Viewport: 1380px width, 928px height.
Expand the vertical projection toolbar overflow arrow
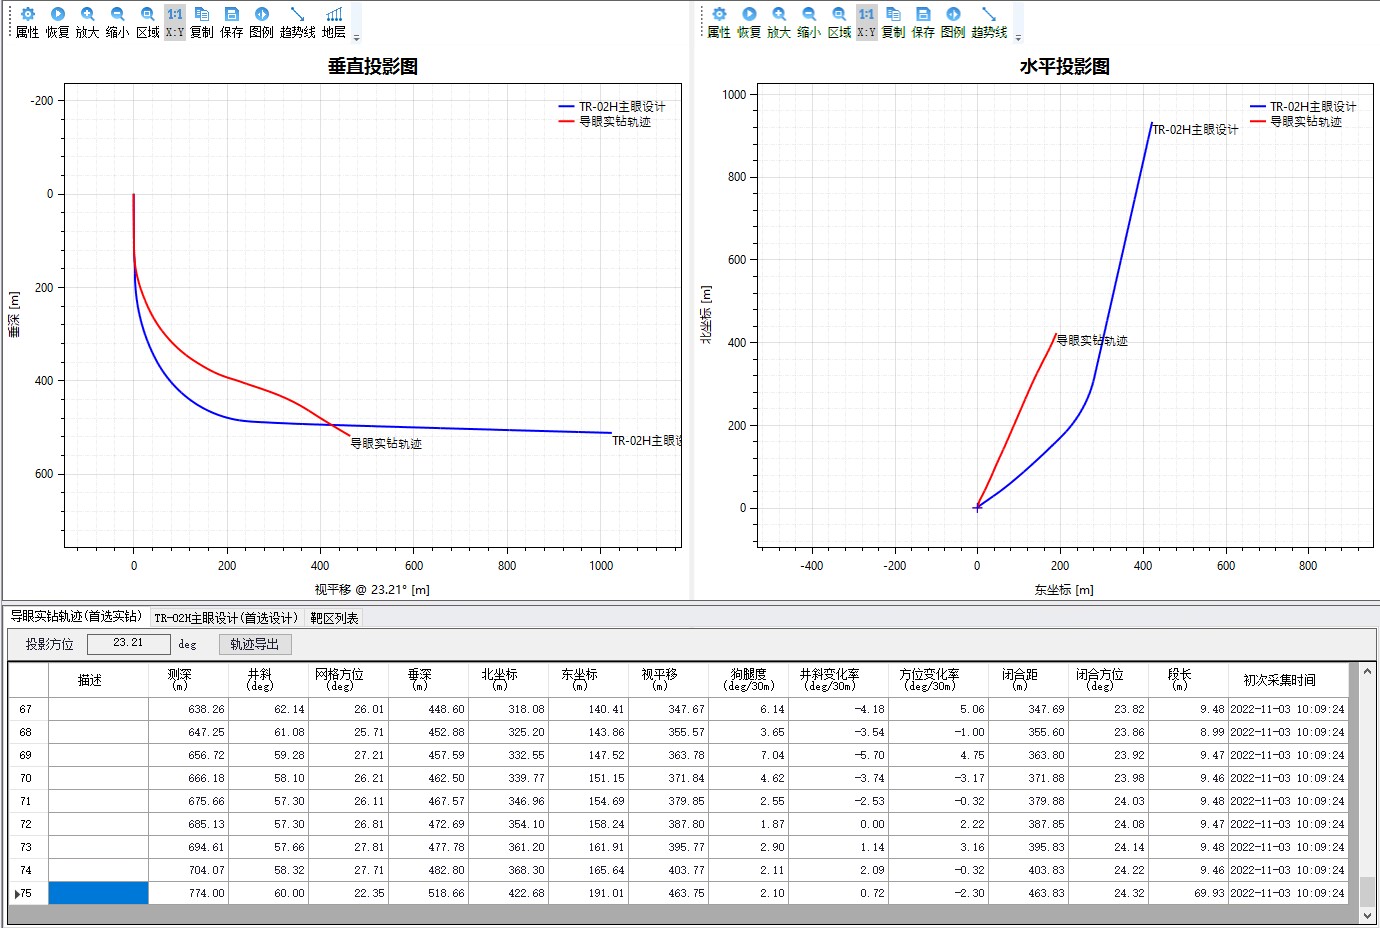[357, 38]
